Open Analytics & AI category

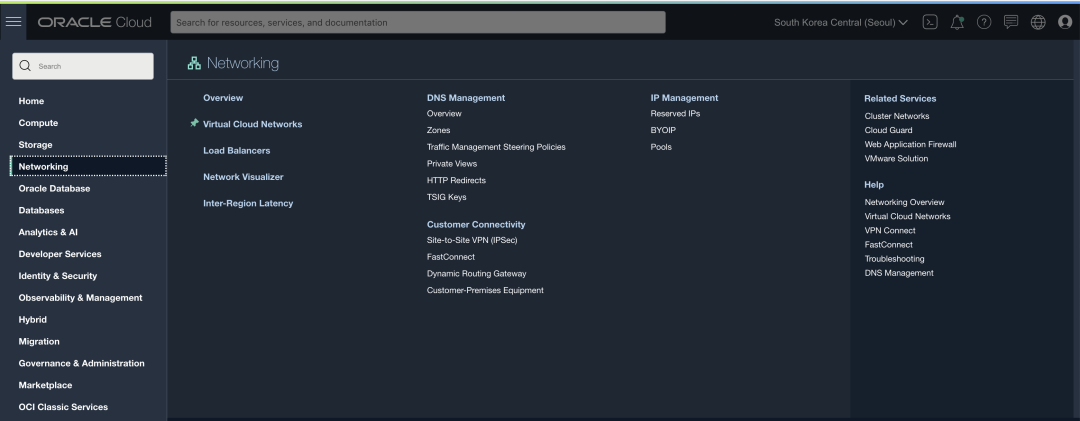[x=48, y=232]
